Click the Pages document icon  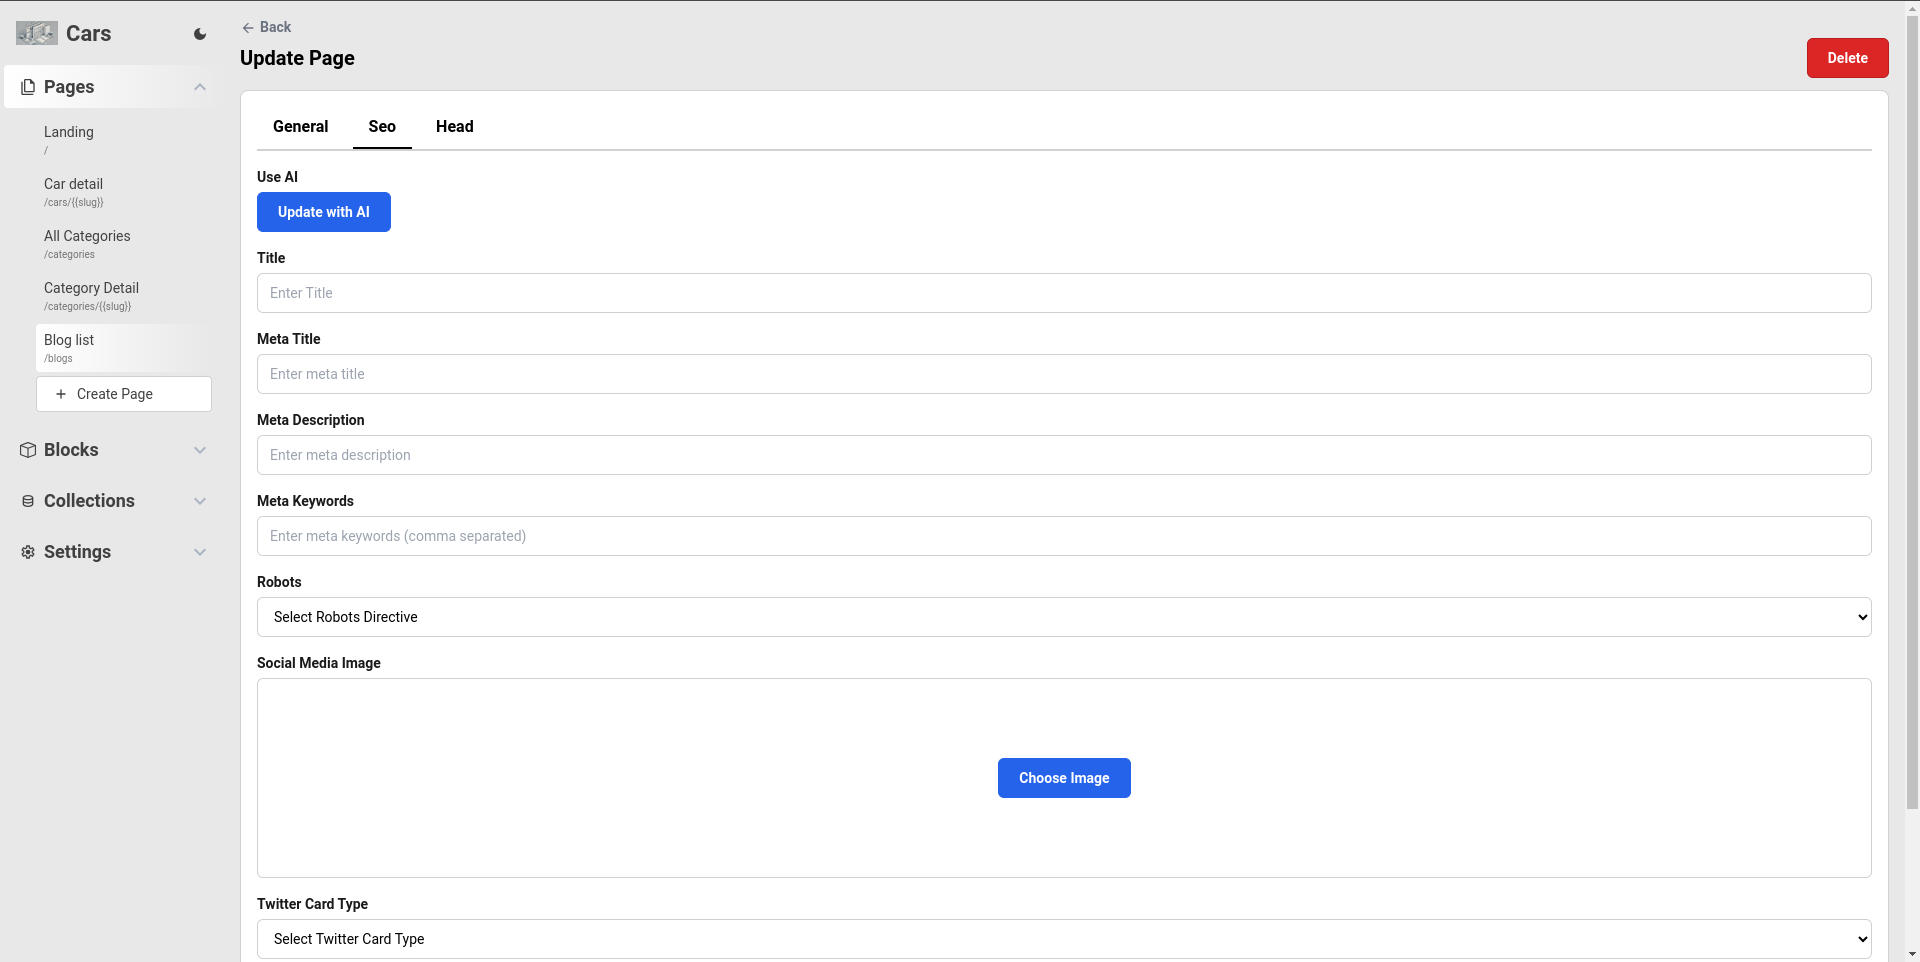click(x=28, y=87)
